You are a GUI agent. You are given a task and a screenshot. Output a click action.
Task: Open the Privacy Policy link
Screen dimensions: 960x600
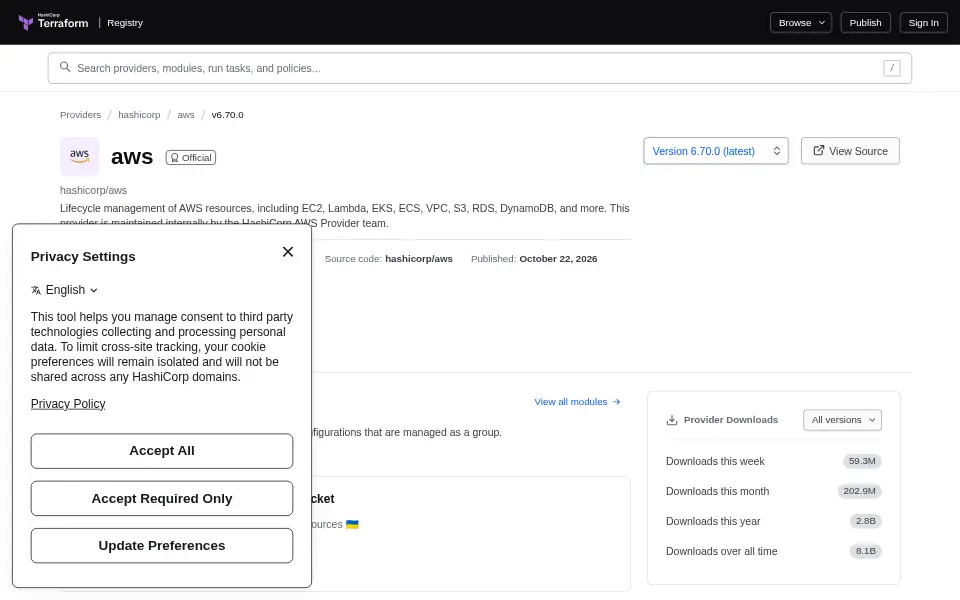[68, 404]
